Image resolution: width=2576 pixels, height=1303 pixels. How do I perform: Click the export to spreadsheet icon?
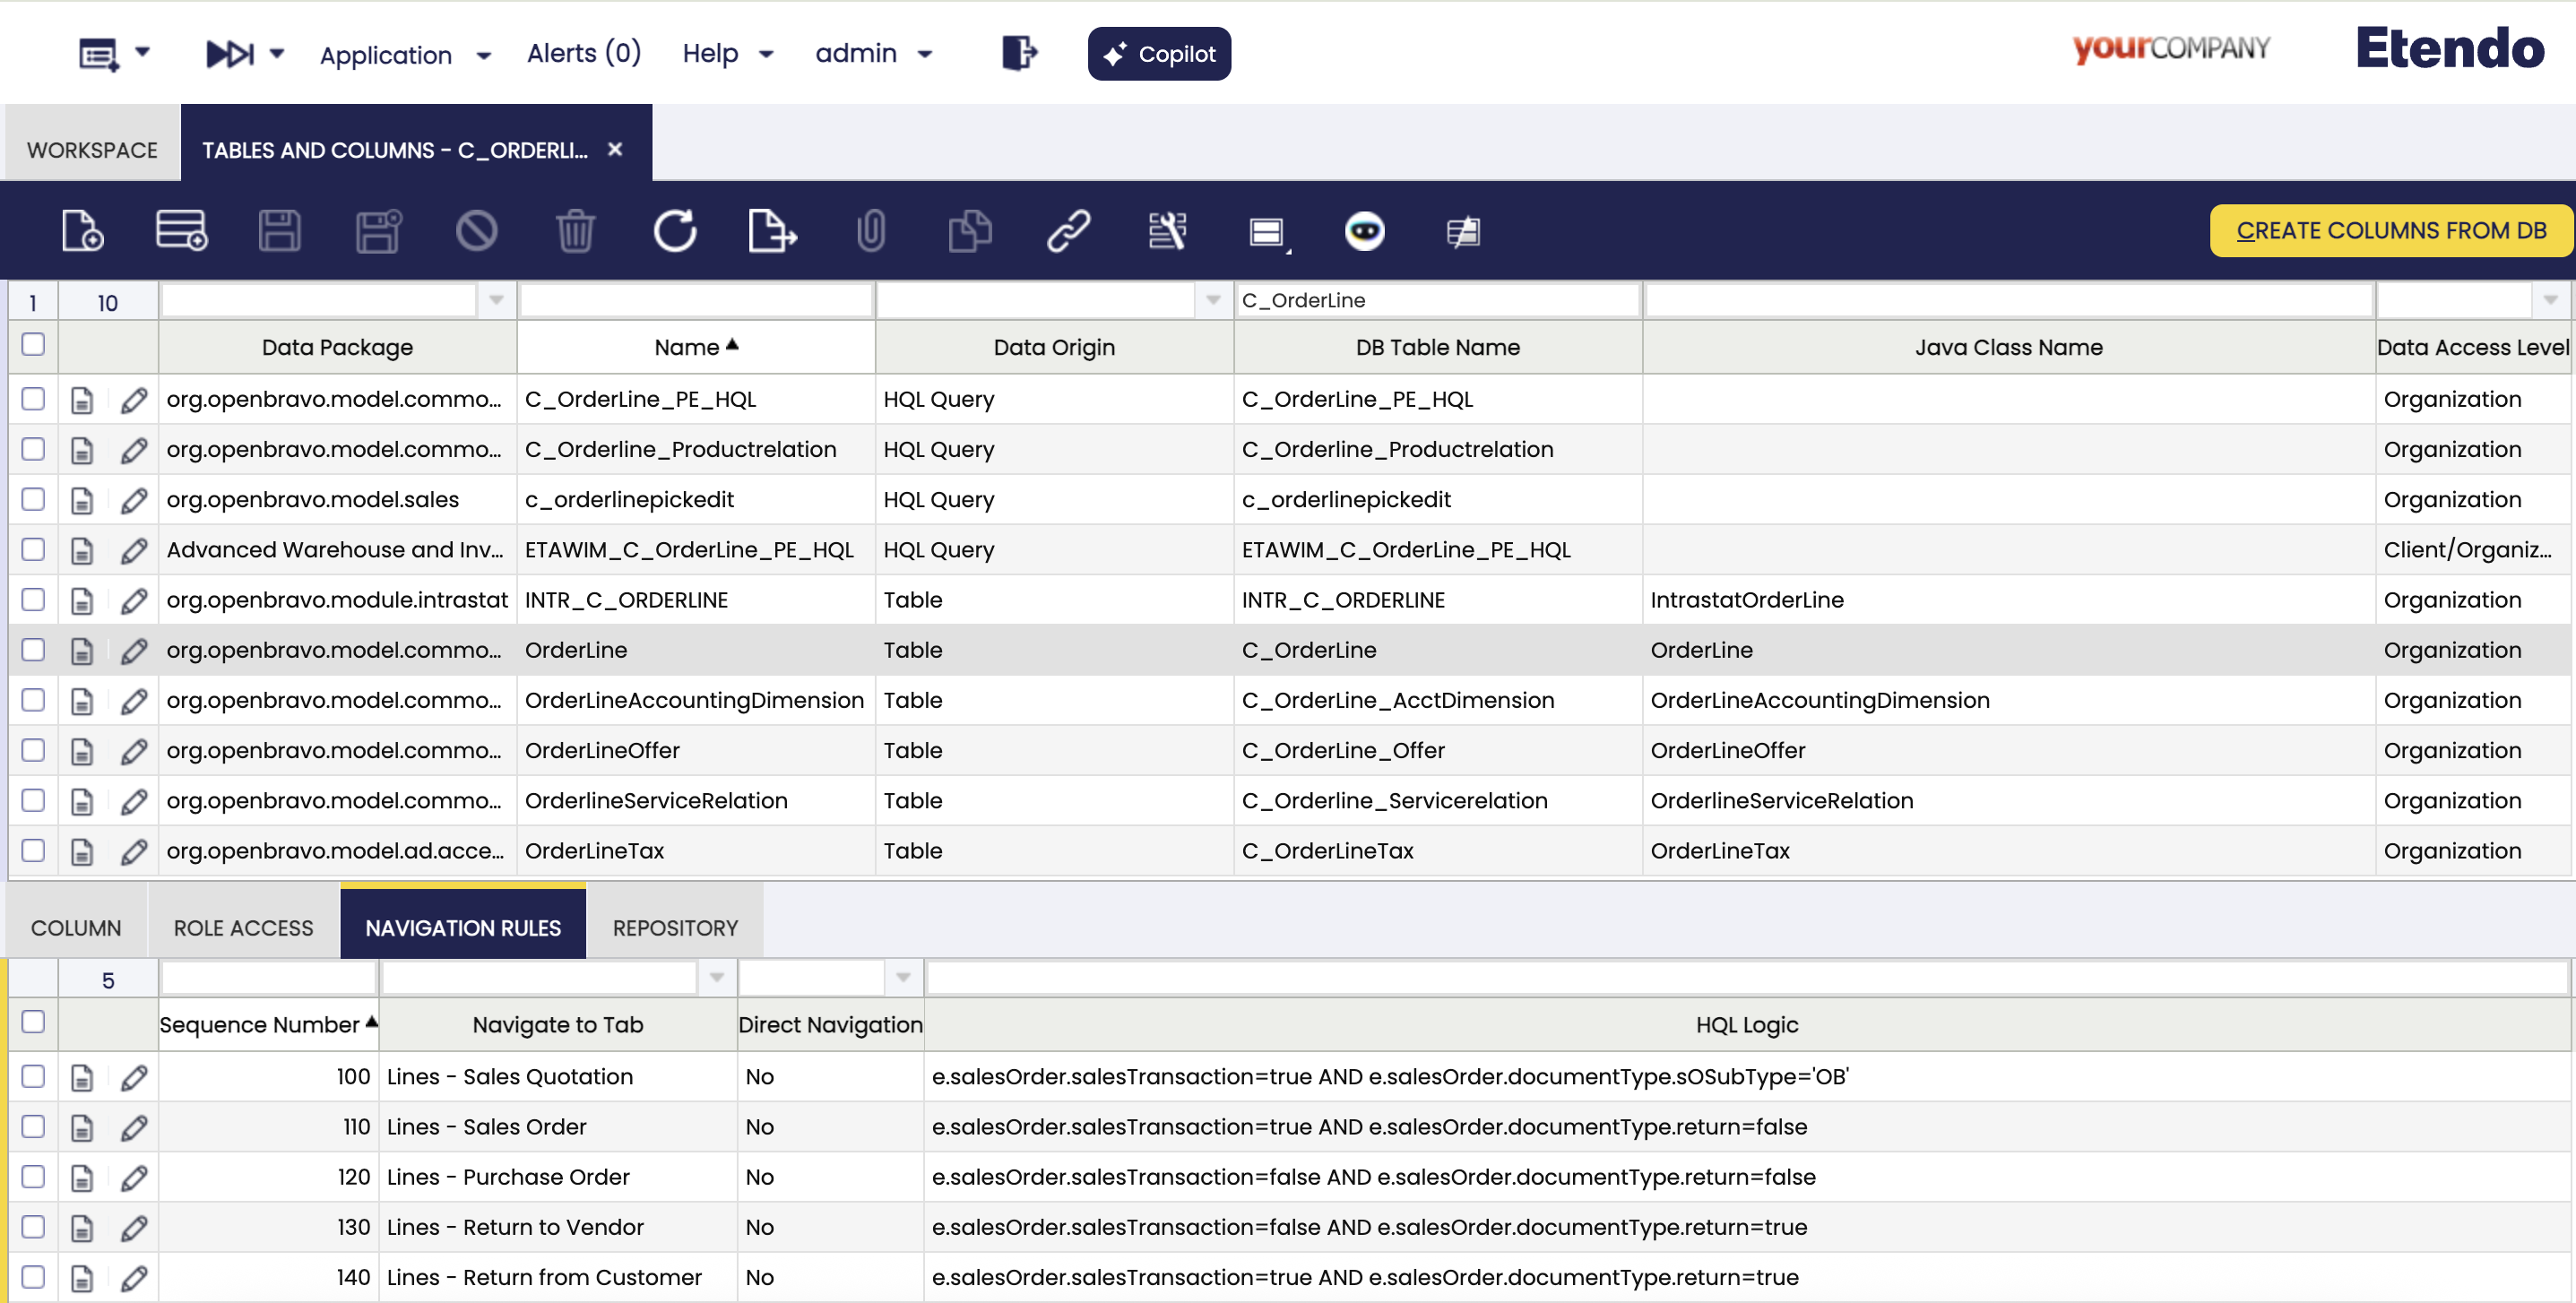[772, 231]
